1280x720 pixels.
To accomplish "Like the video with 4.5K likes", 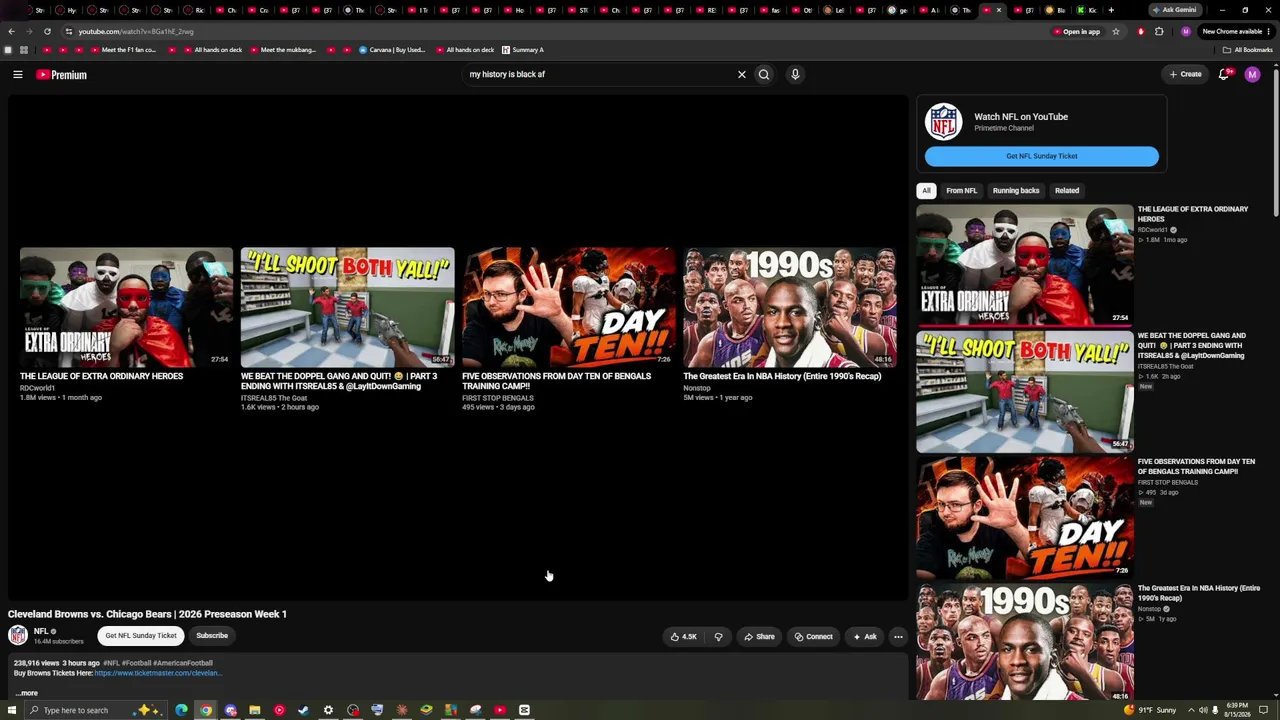I will click(684, 637).
